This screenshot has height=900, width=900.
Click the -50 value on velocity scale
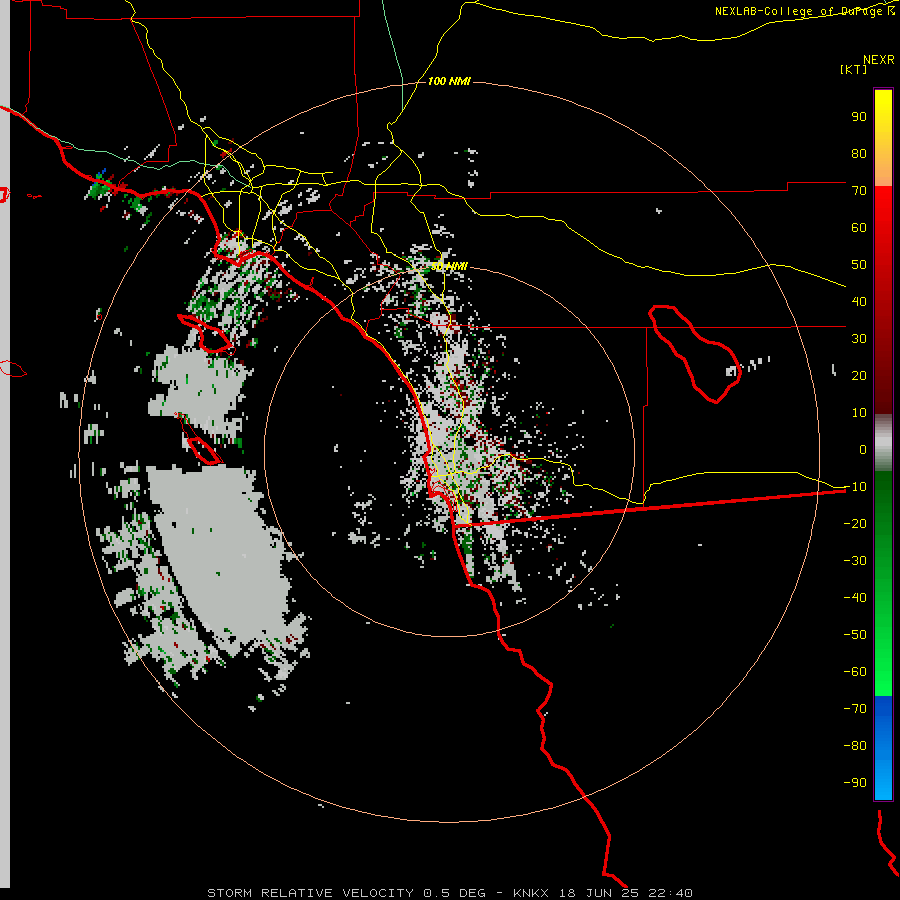(855, 635)
